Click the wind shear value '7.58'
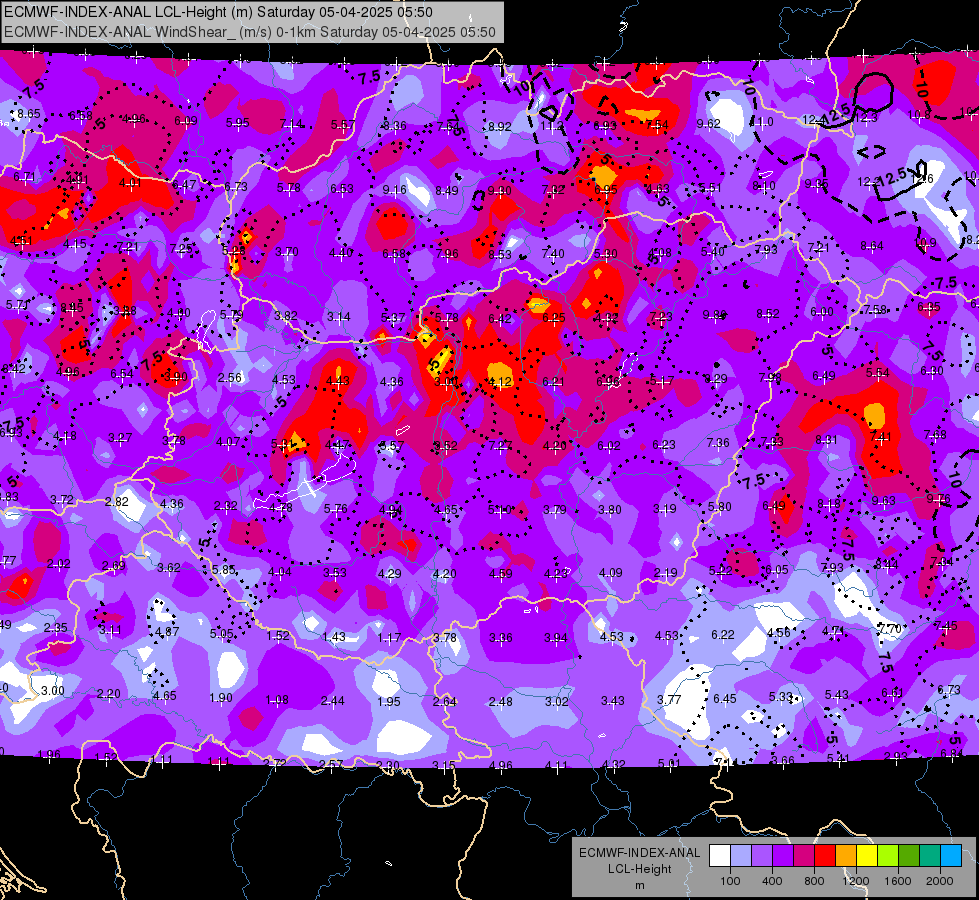The image size is (979, 900). point(875,310)
